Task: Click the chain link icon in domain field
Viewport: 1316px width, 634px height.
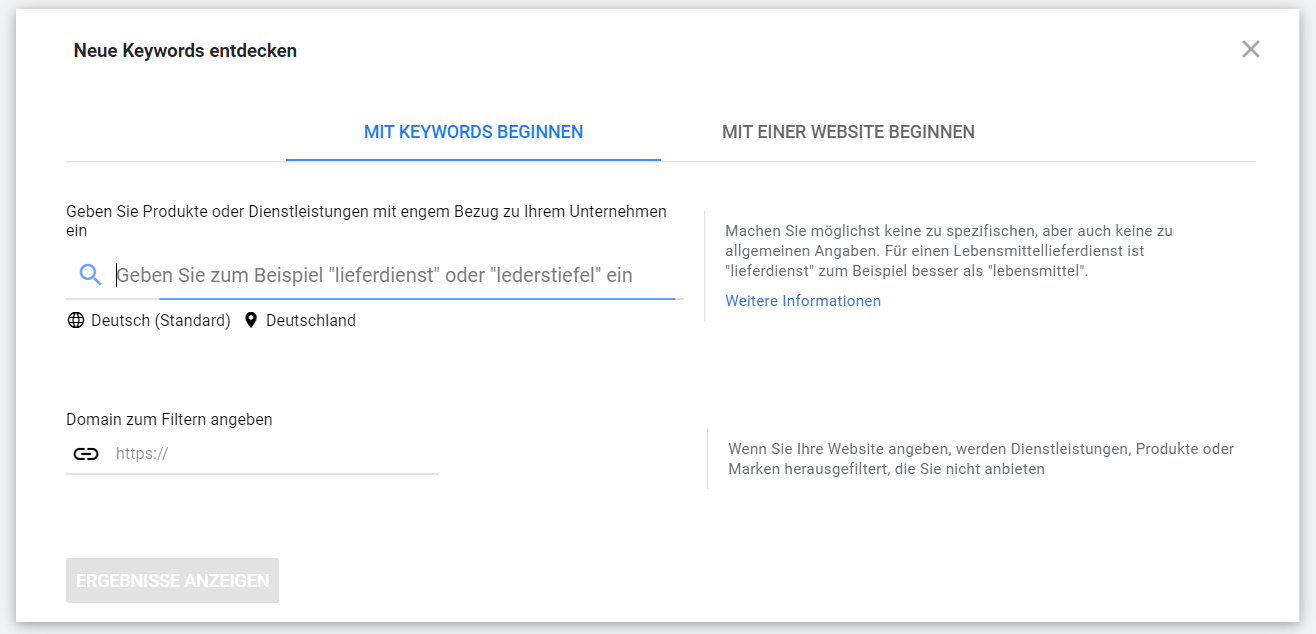Action: click(x=87, y=453)
